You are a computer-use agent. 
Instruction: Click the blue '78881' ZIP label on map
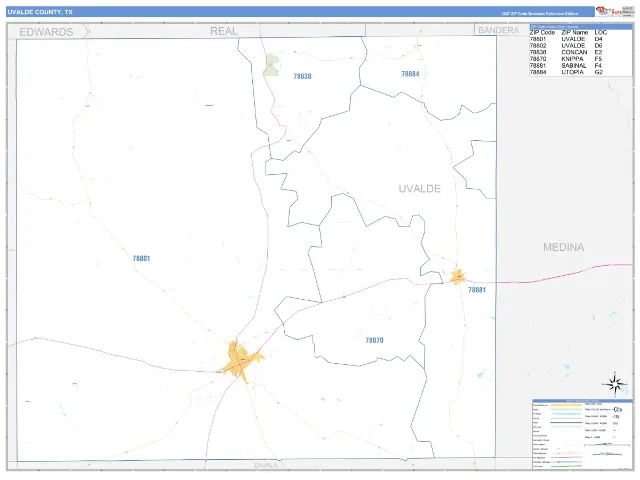[x=477, y=290]
